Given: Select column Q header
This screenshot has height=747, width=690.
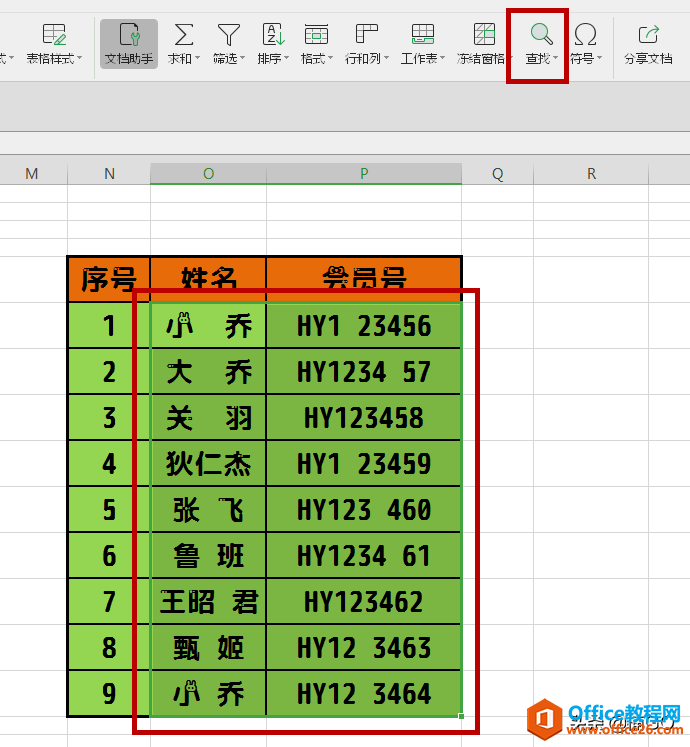Looking at the screenshot, I should click(x=497, y=174).
